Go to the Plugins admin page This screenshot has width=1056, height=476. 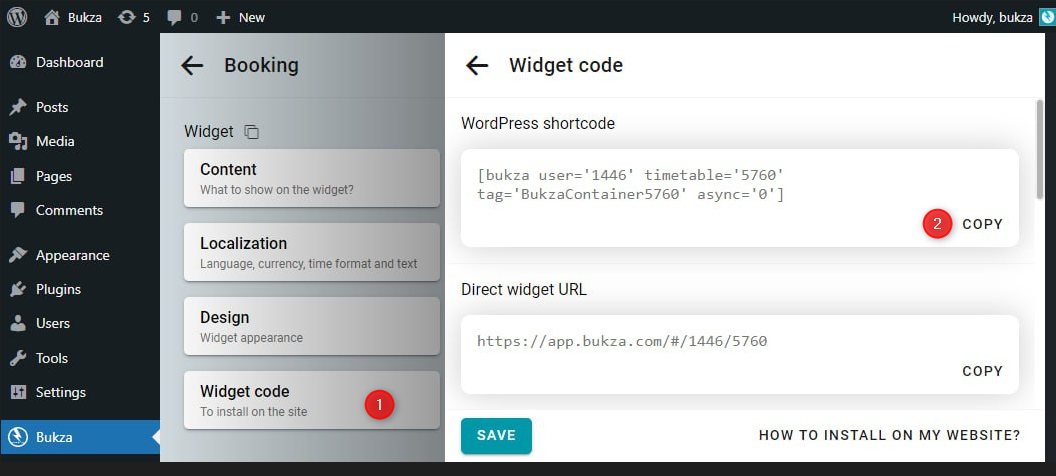[x=57, y=289]
